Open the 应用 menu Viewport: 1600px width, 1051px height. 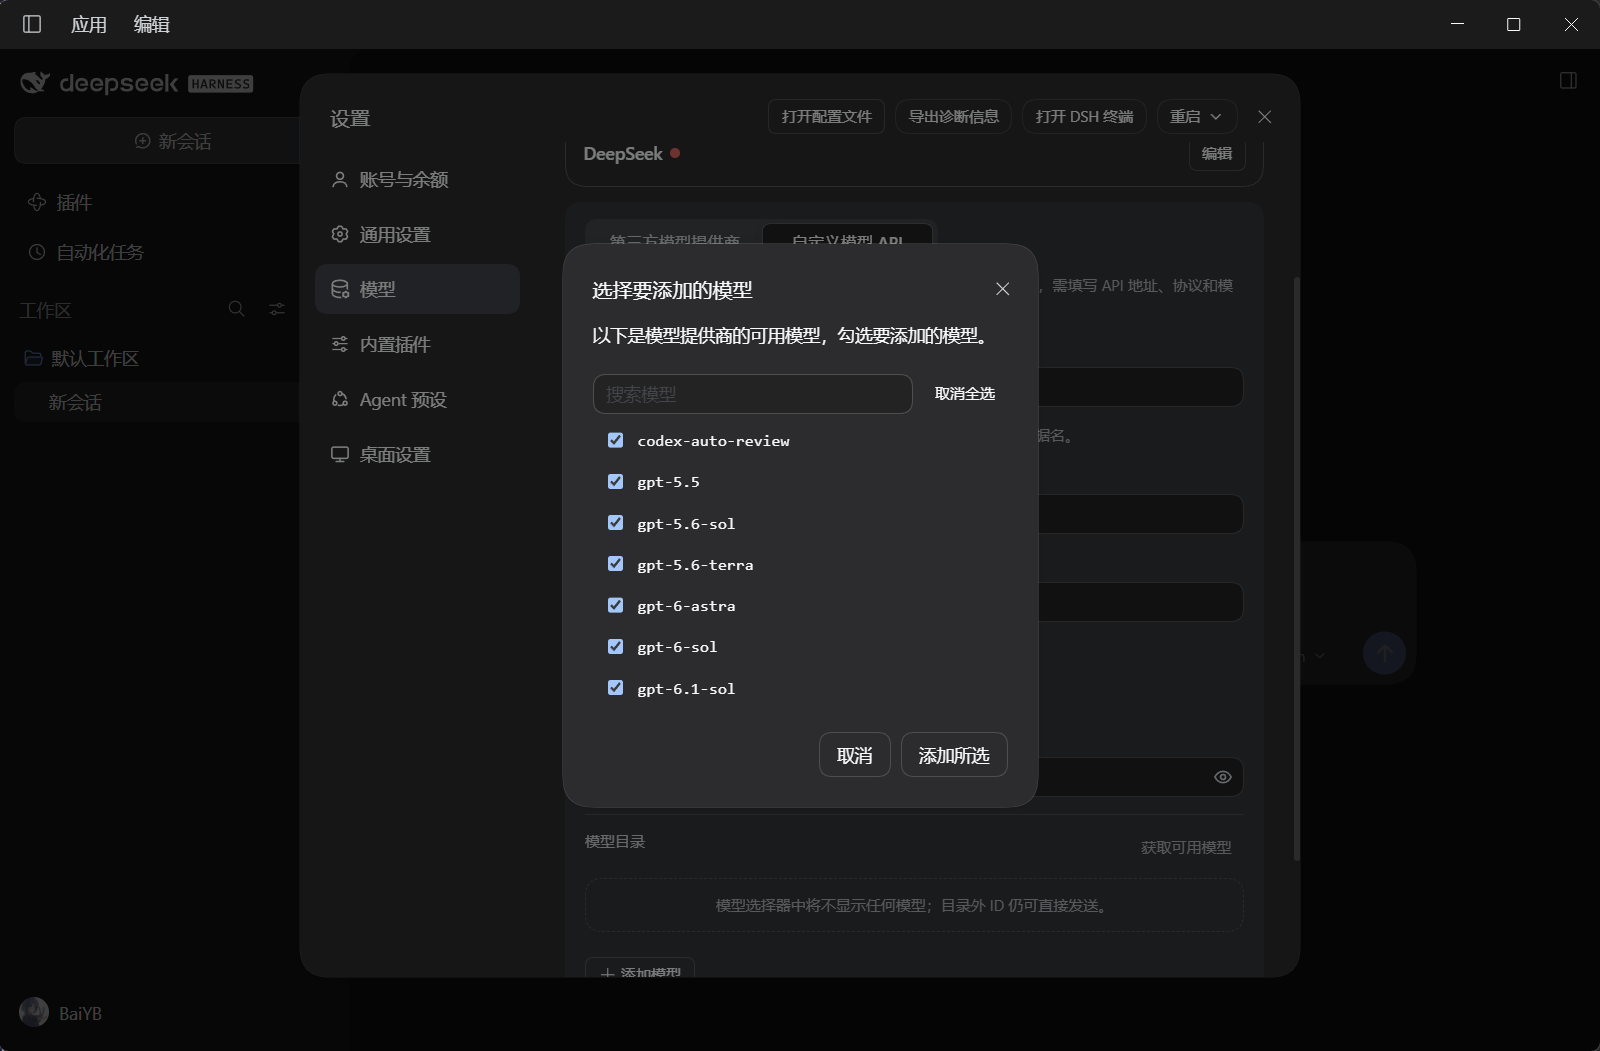click(x=89, y=24)
